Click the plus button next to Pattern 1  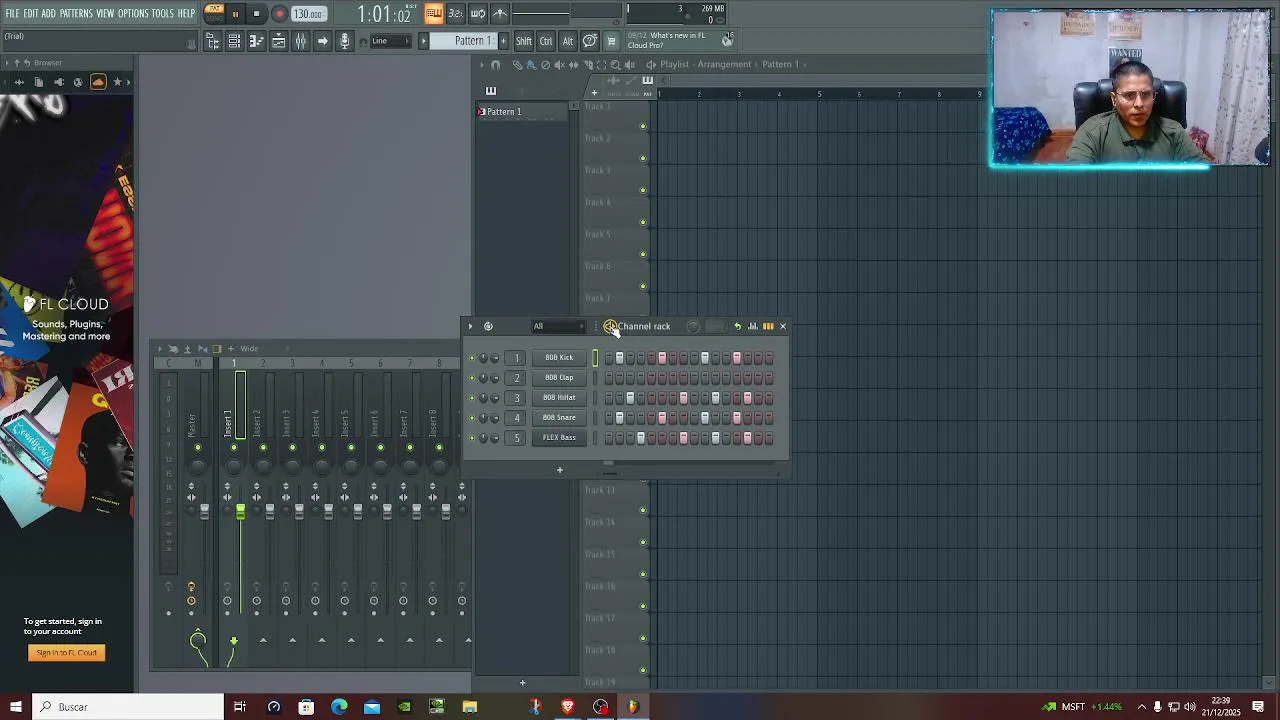coord(503,41)
